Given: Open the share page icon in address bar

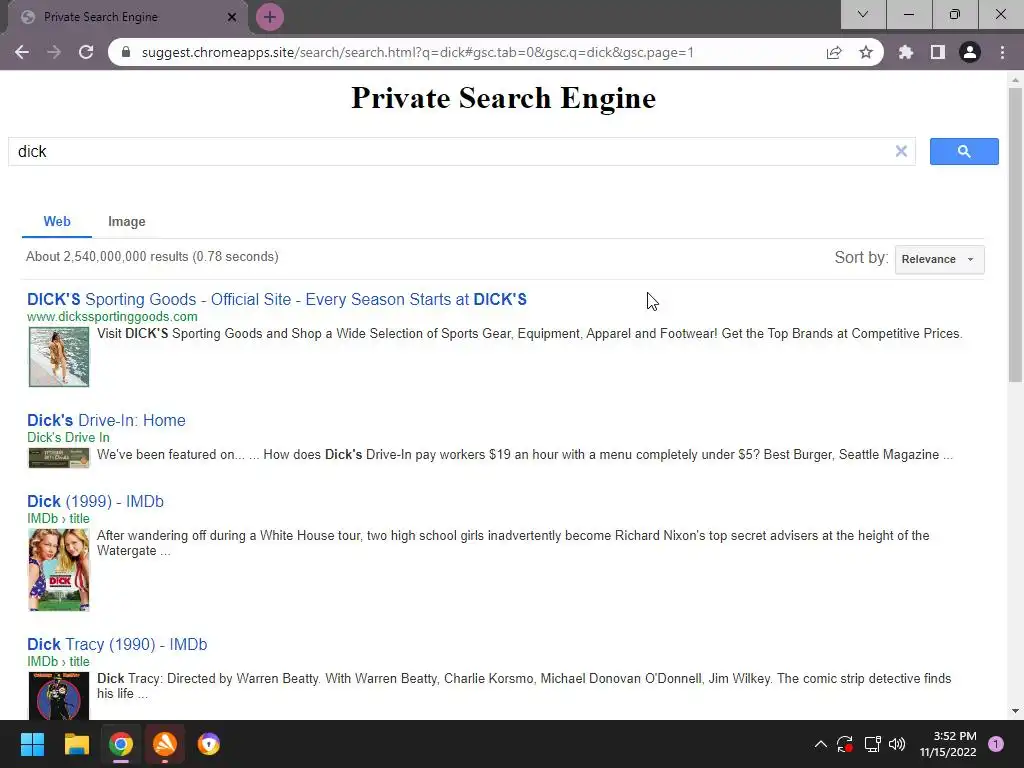Looking at the screenshot, I should coord(834,52).
